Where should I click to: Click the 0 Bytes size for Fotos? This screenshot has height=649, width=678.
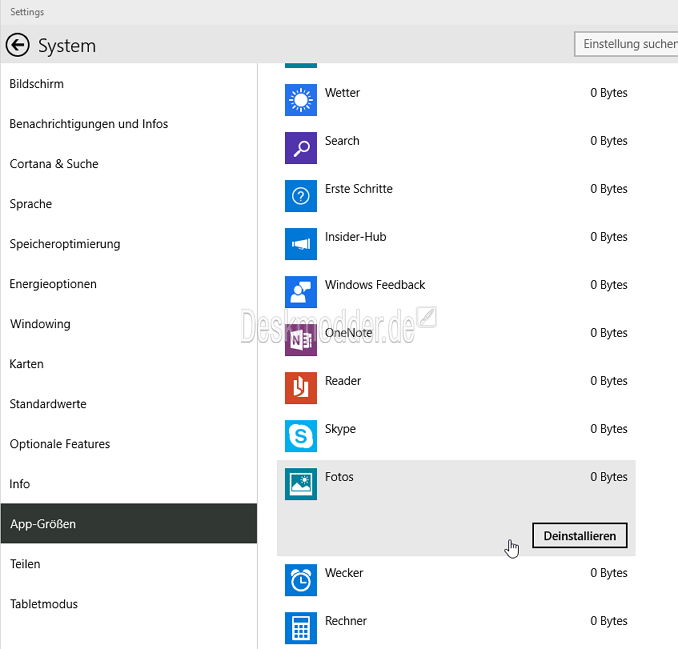pyautogui.click(x=608, y=476)
